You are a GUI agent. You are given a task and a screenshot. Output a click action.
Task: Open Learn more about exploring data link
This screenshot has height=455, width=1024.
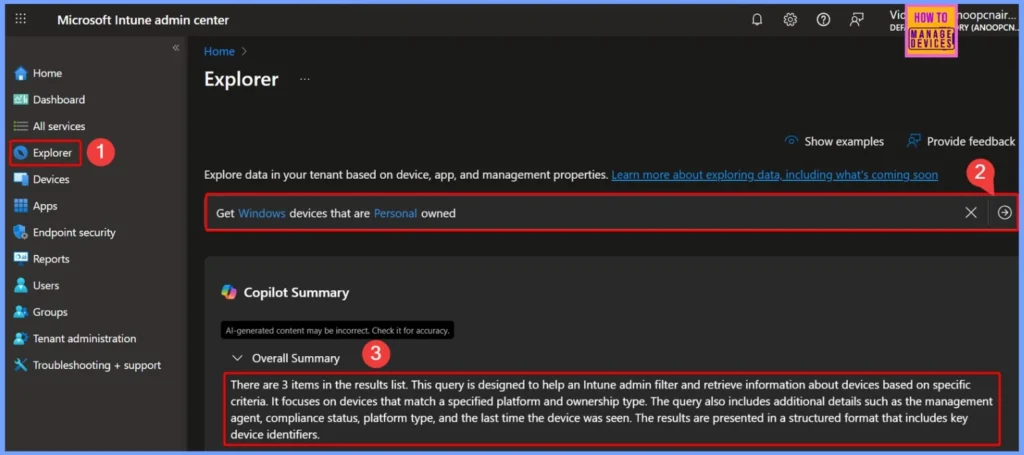775,175
